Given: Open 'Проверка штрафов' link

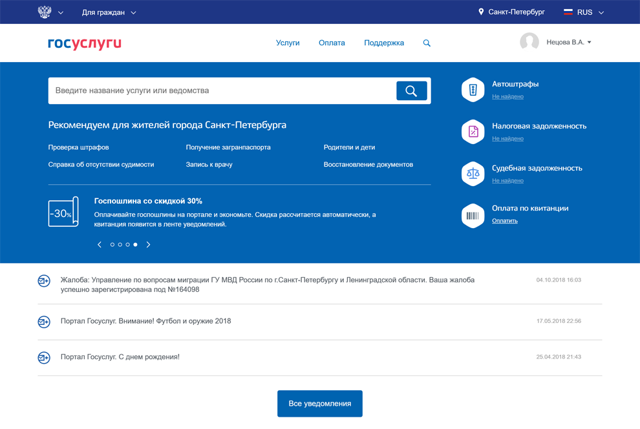Looking at the screenshot, I should point(78,147).
